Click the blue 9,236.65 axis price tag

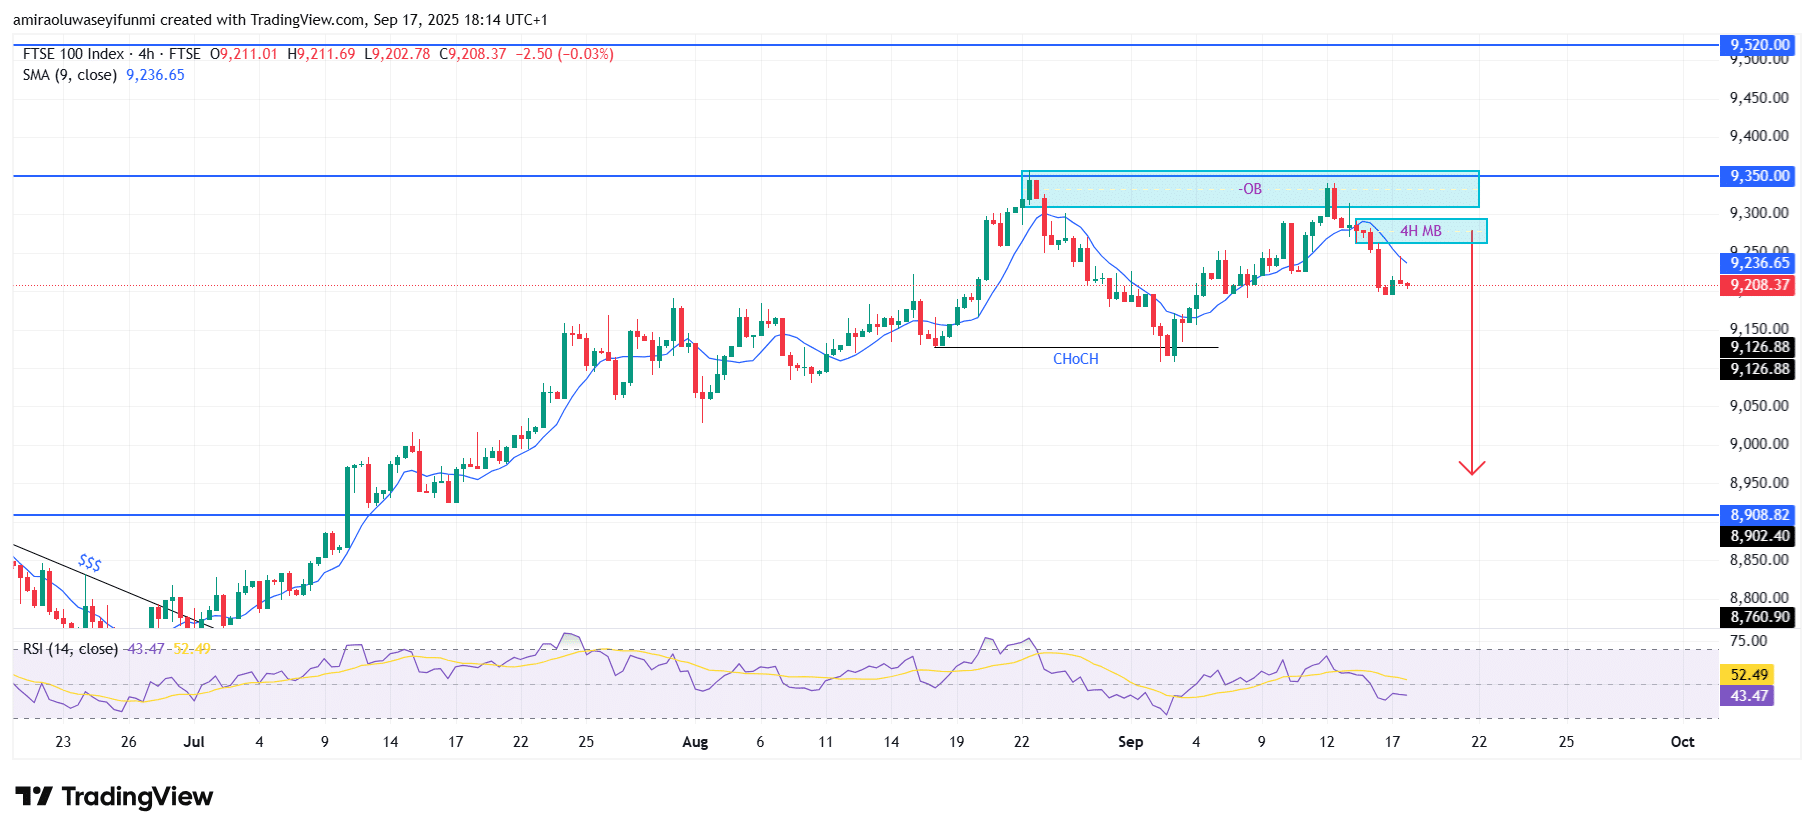coord(1759,263)
